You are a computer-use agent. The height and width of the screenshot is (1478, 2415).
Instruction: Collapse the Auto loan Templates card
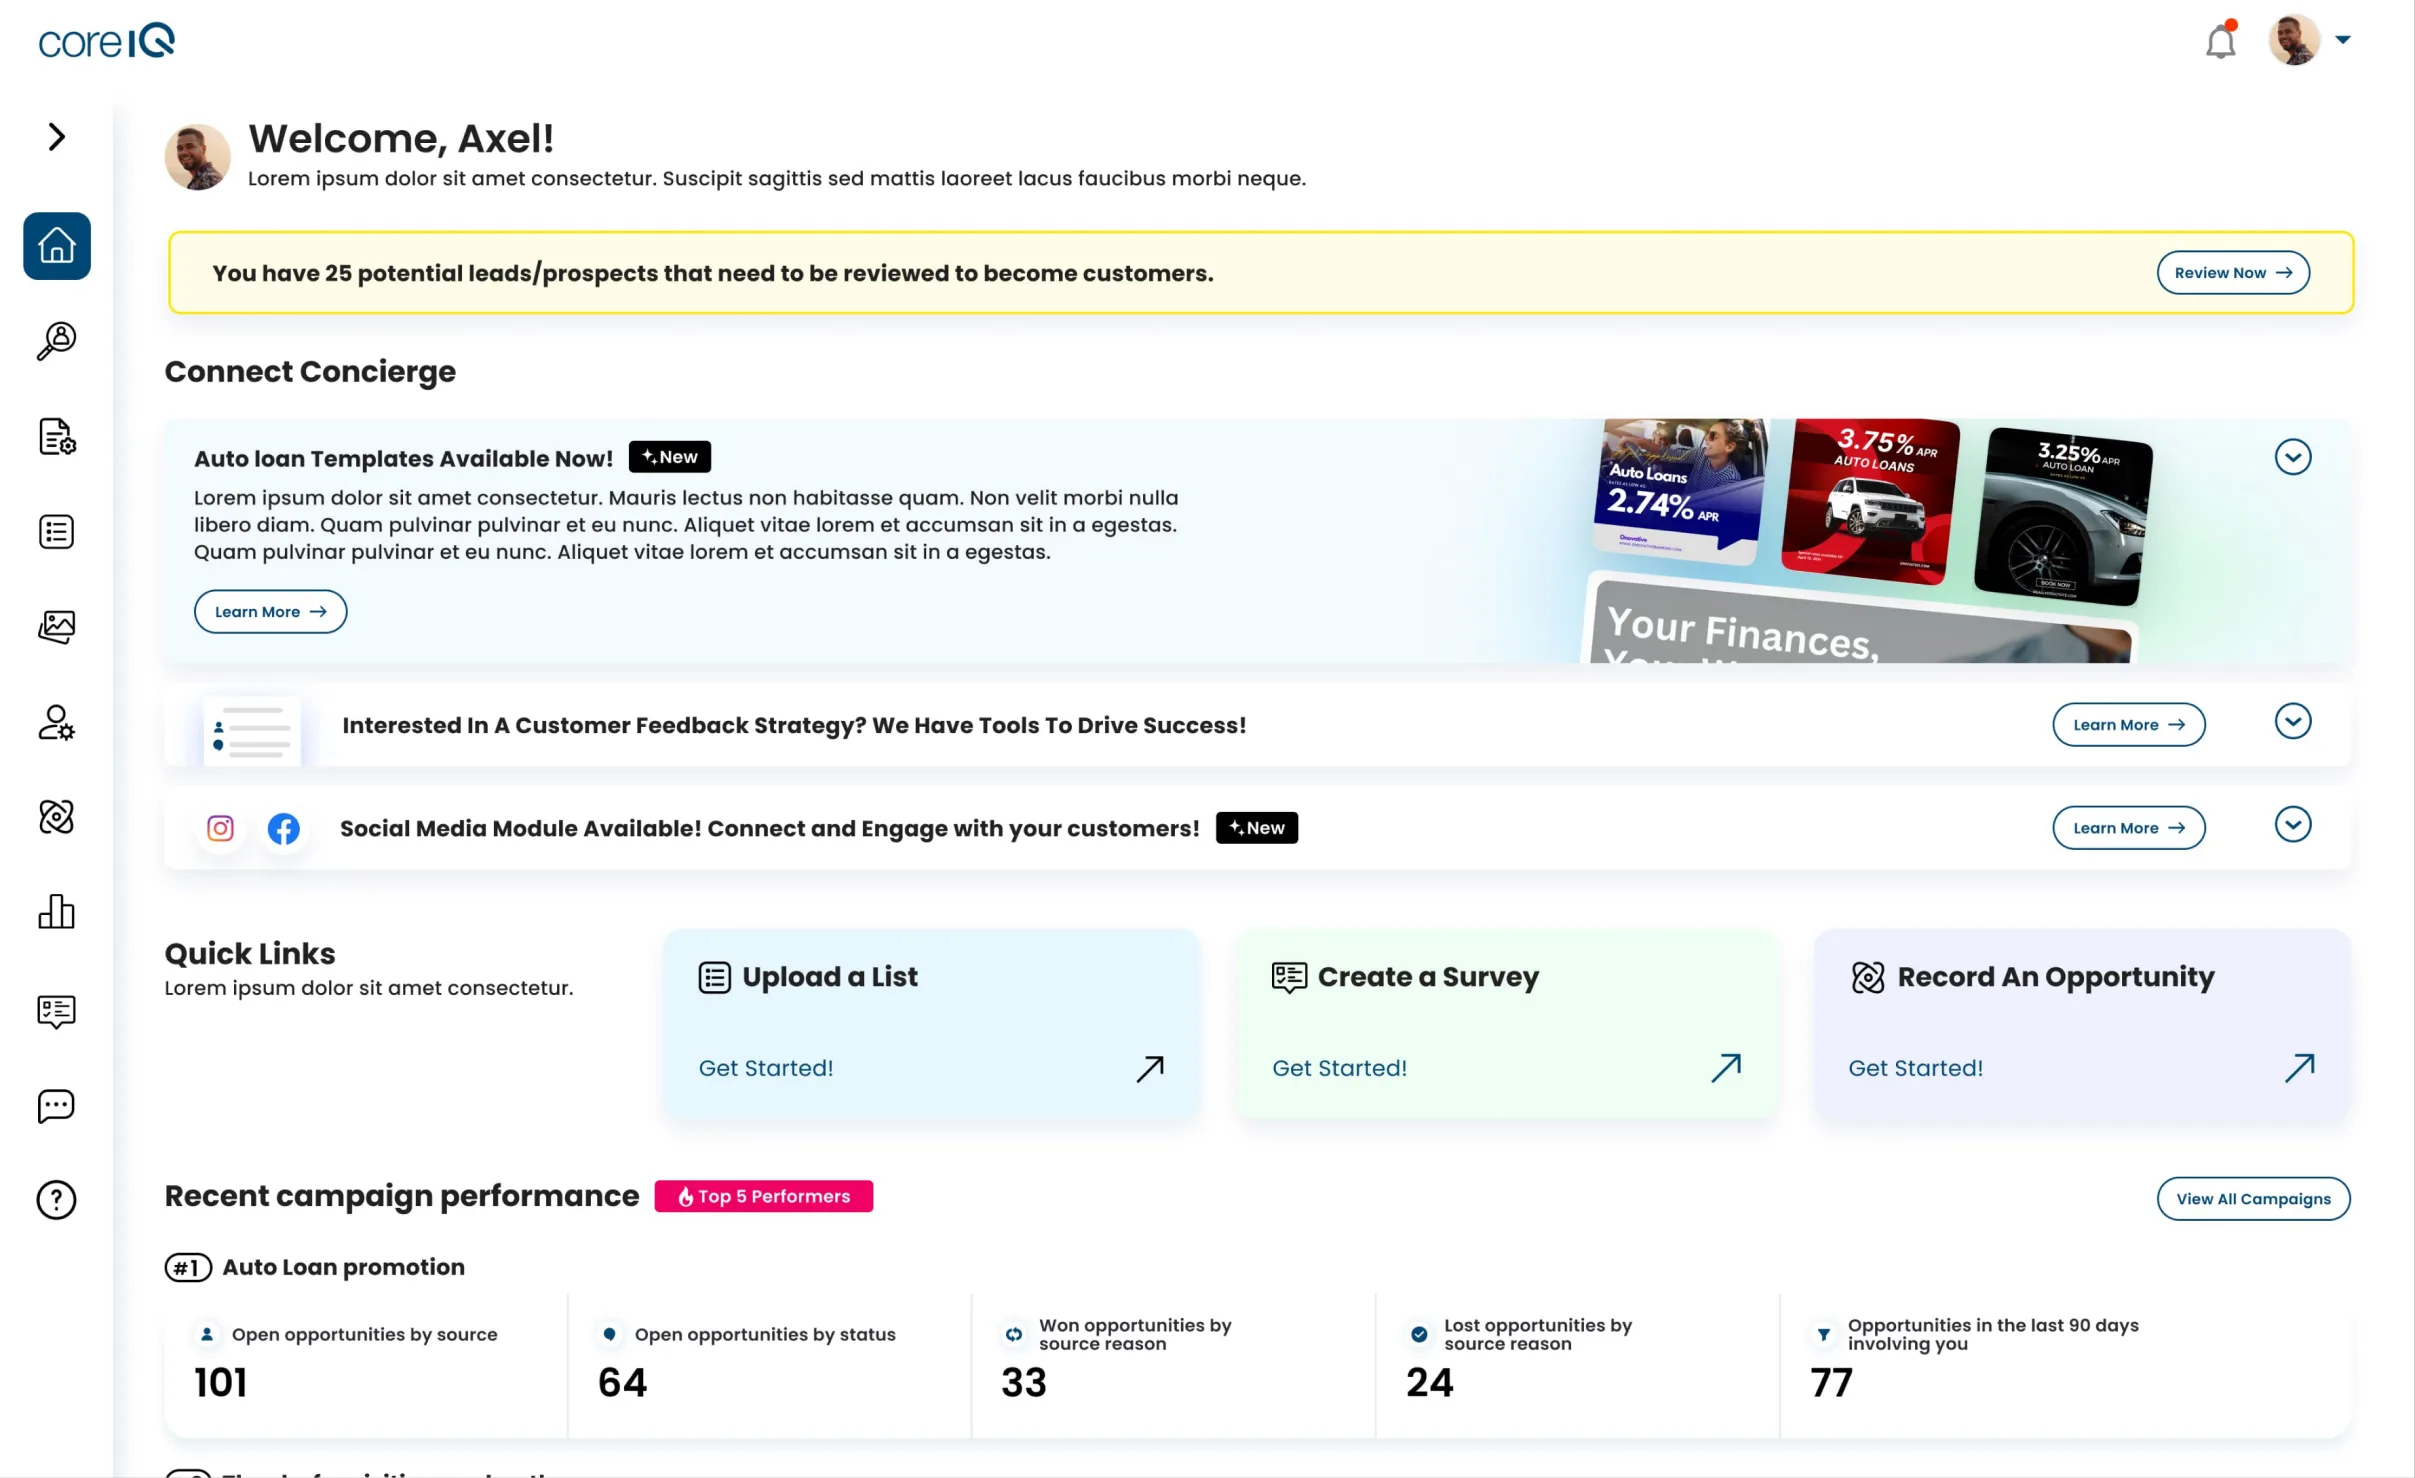click(x=2293, y=457)
